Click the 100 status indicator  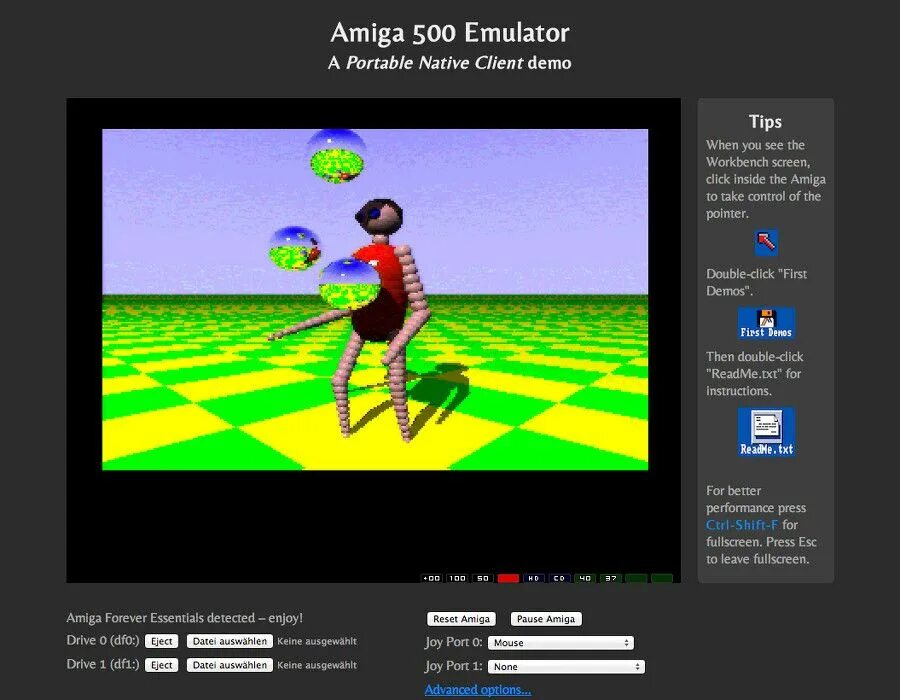457,578
